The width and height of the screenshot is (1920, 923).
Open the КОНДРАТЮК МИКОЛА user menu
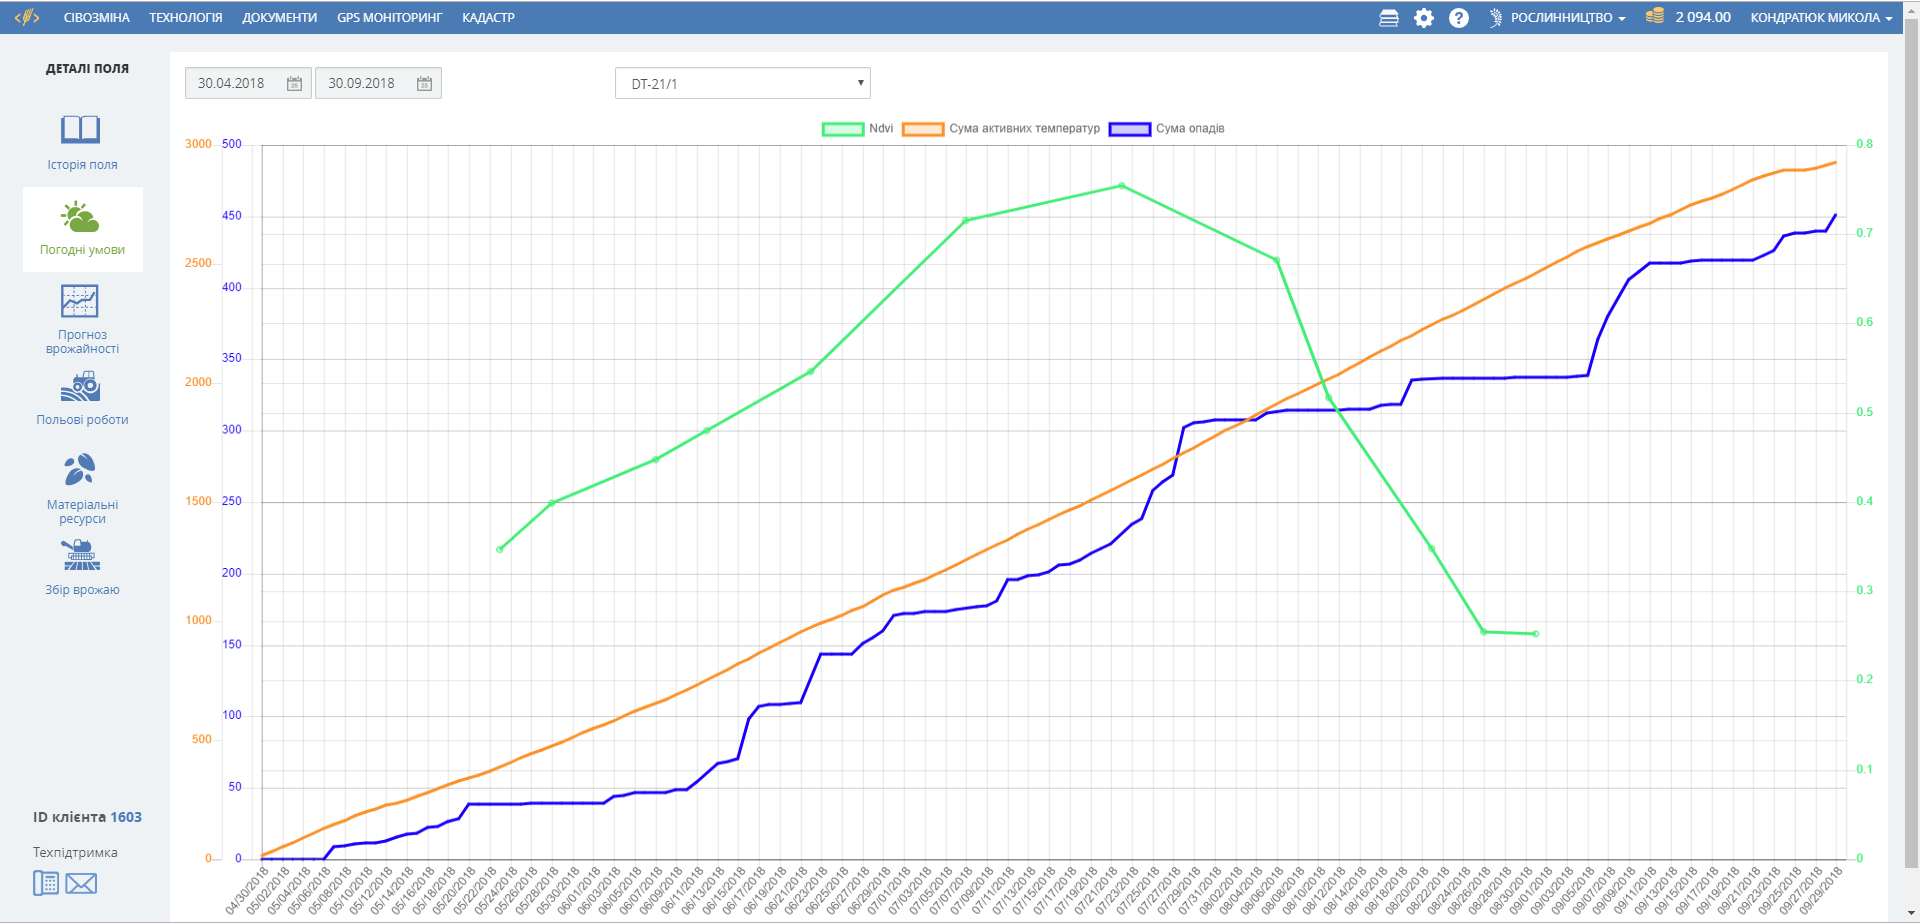pyautogui.click(x=1820, y=18)
